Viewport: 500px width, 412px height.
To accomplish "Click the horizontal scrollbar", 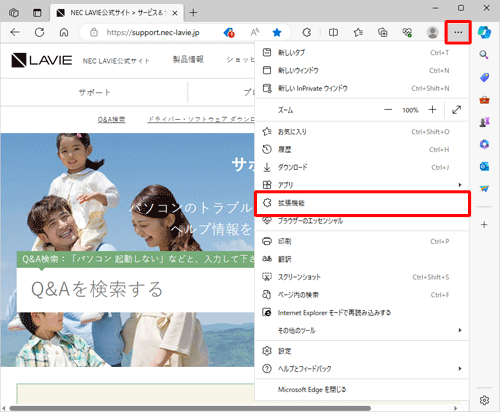I will [190, 408].
